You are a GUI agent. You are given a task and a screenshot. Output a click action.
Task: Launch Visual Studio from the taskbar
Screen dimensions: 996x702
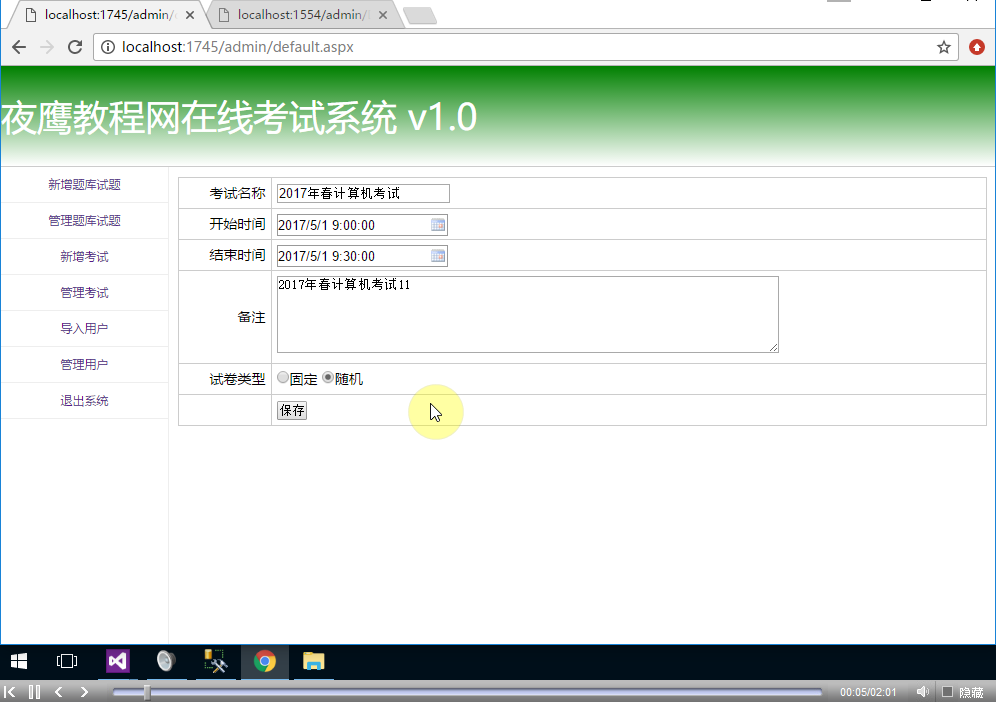click(x=117, y=661)
